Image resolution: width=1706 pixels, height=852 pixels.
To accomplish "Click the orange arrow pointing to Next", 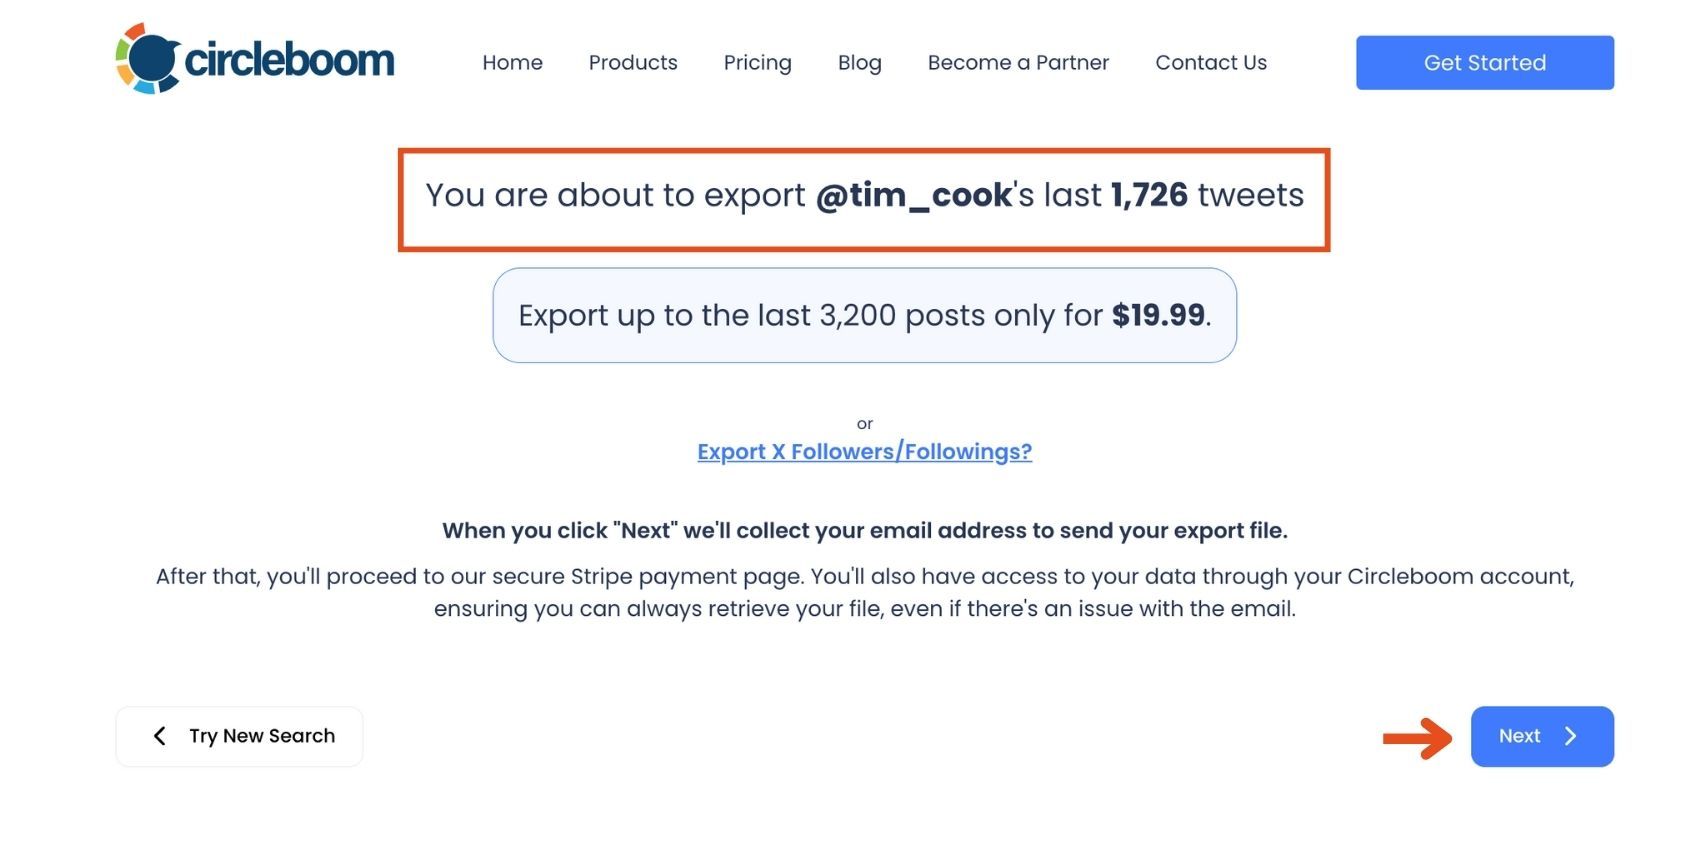I will pos(1415,736).
